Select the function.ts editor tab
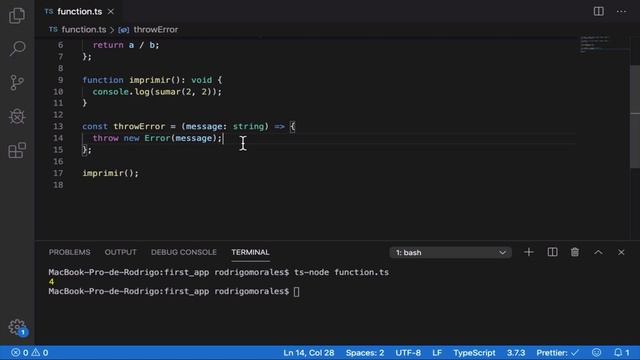 (79, 12)
